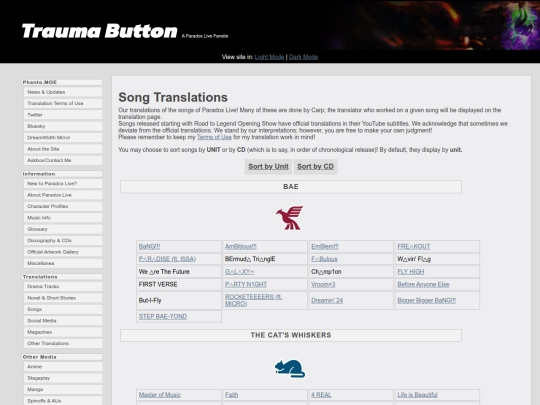Open Anime under Other Media
This screenshot has height=405, width=540.
63,367
